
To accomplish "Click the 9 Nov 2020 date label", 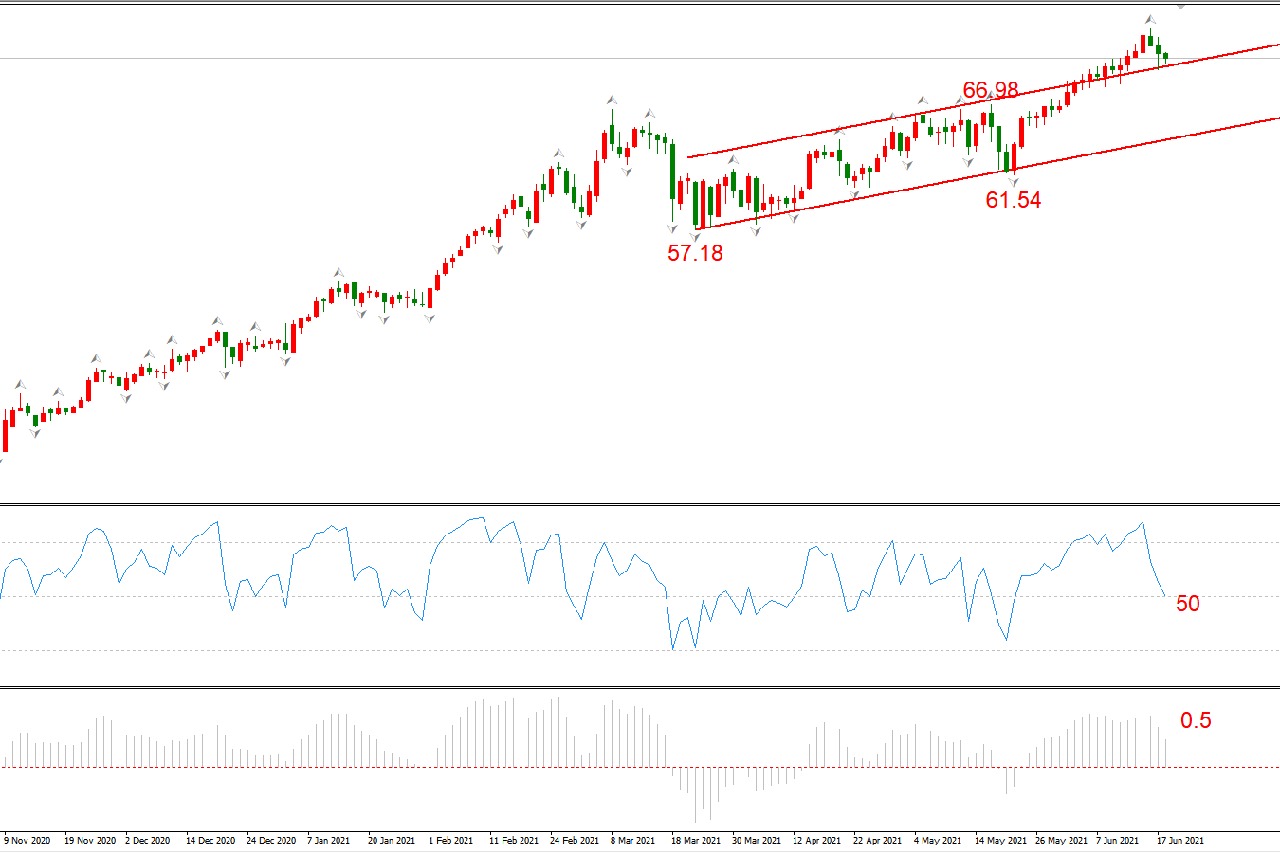I will 26,841.
